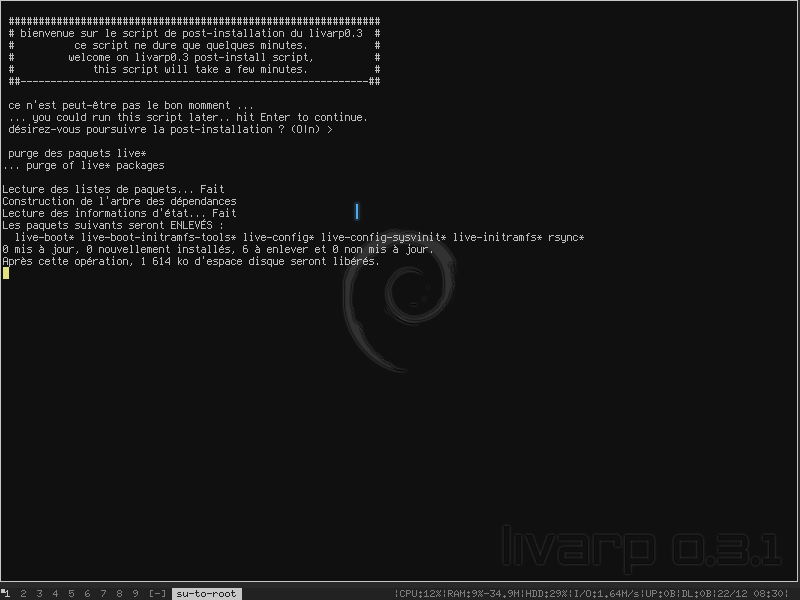The height and width of the screenshot is (600, 800).
Task: Click the [-] layout symbol
Action: click(x=157, y=593)
